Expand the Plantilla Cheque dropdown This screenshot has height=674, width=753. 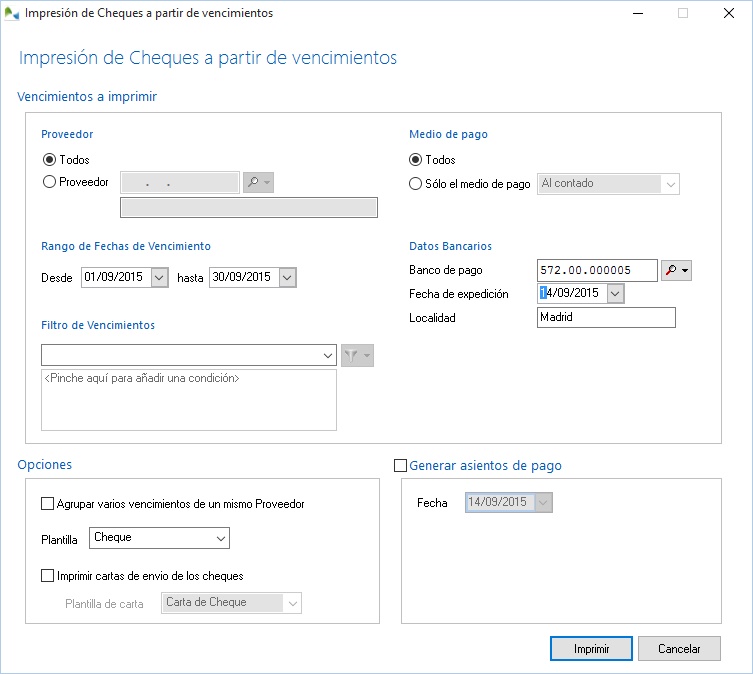point(220,538)
